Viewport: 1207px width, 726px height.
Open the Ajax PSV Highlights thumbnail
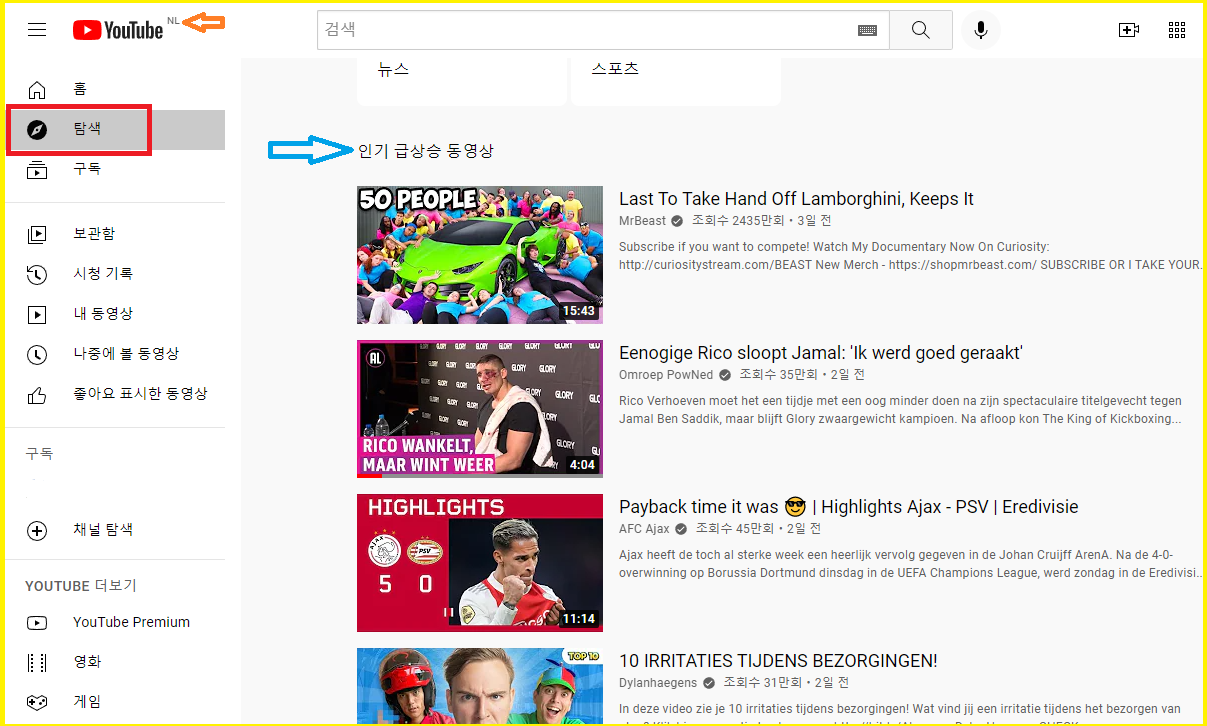point(480,563)
